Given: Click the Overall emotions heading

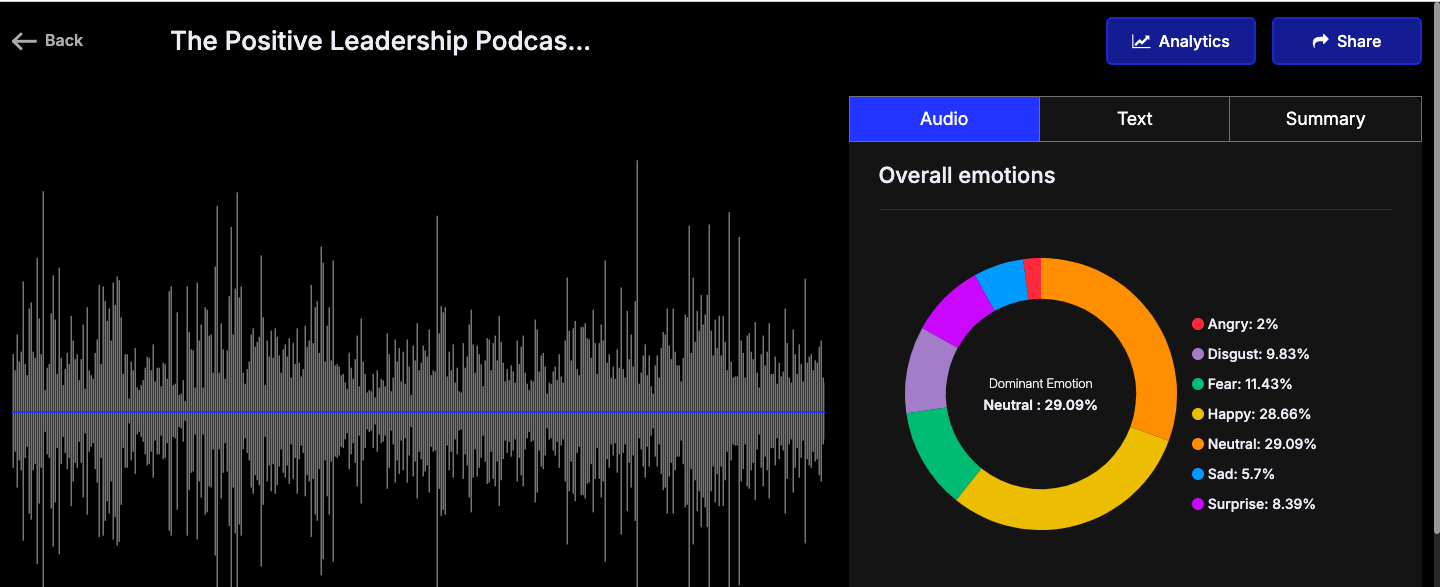Looking at the screenshot, I should (967, 175).
